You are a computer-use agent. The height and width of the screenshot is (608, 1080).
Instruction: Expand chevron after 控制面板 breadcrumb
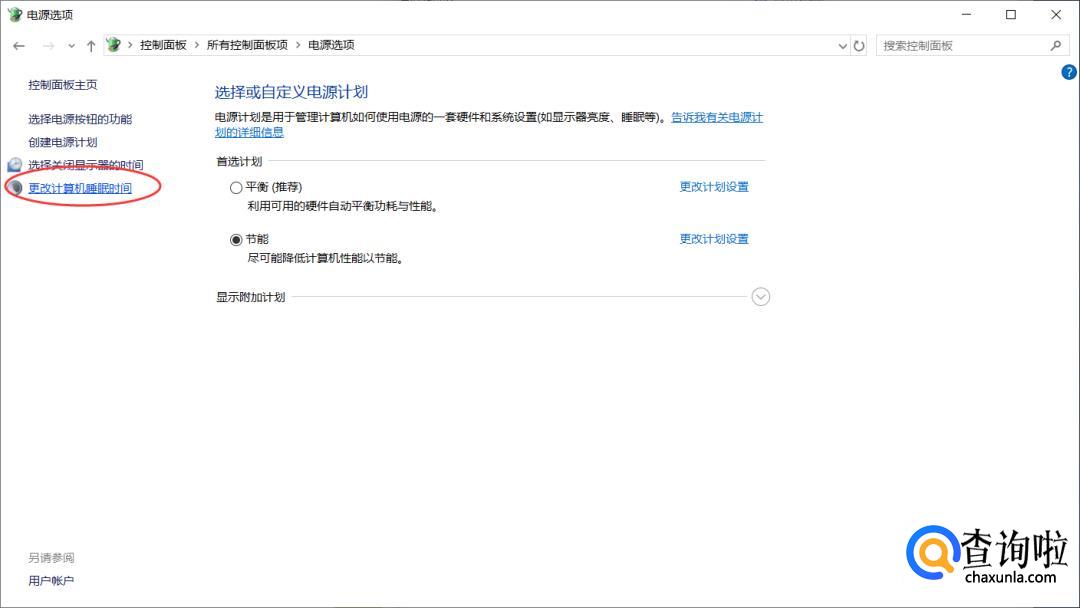pyautogui.click(x=196, y=45)
